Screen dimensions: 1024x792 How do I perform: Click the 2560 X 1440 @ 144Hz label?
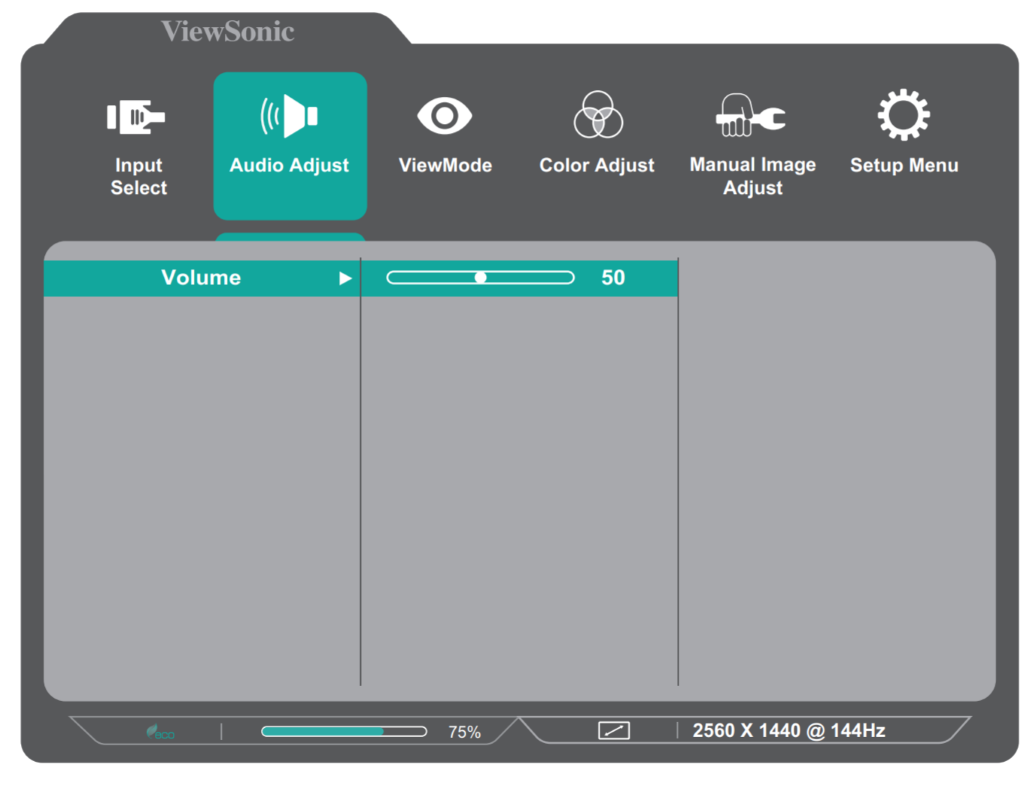789,730
